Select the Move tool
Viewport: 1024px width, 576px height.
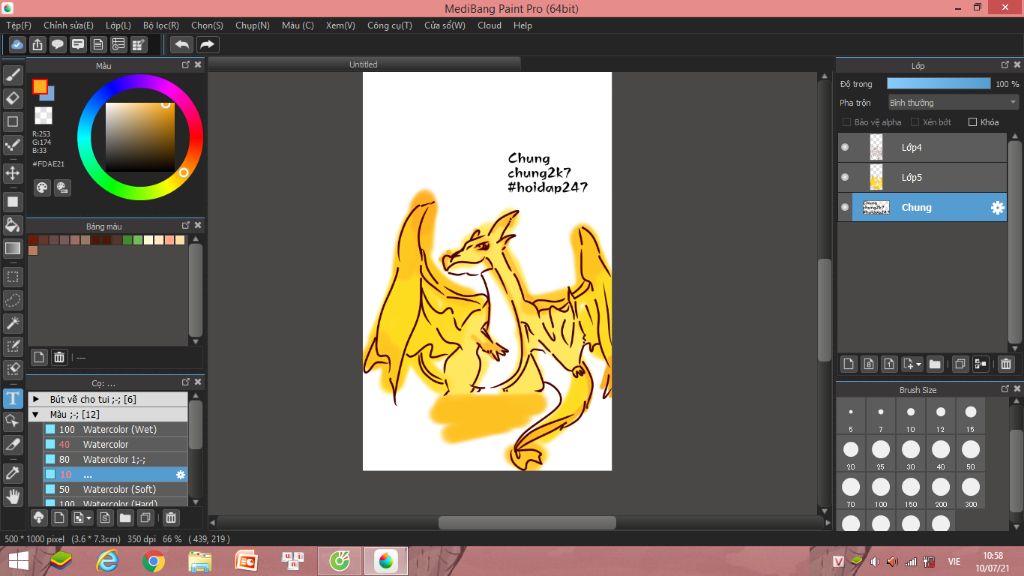click(12, 173)
